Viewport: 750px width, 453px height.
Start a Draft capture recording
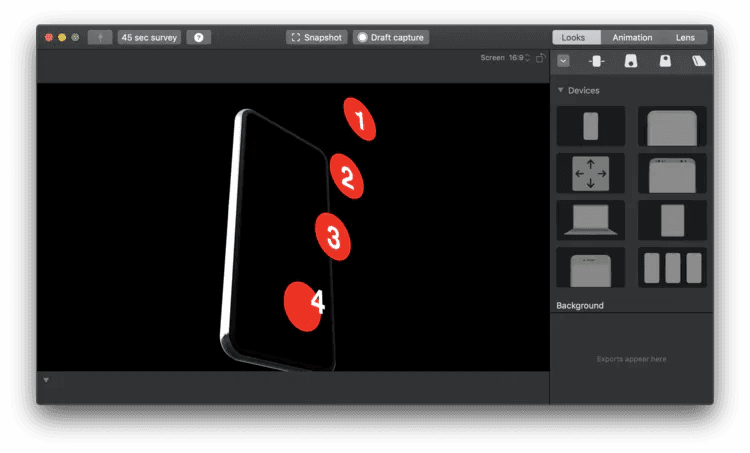[x=391, y=37]
